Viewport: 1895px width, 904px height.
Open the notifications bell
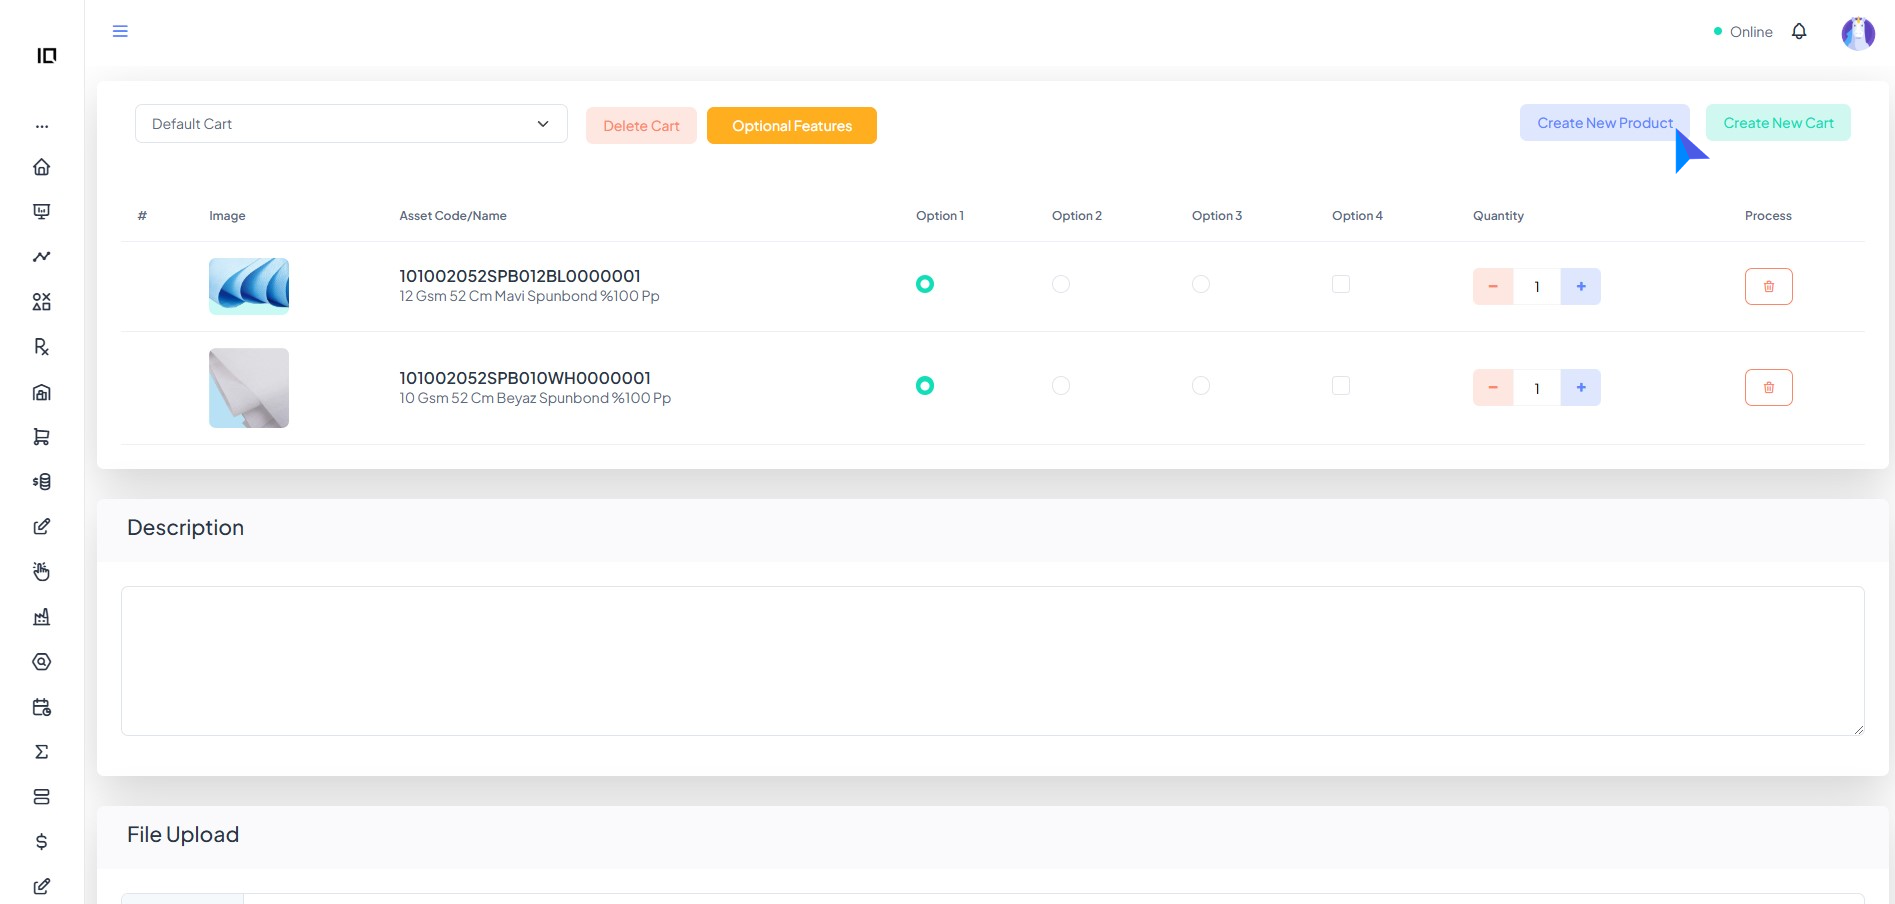tap(1799, 32)
